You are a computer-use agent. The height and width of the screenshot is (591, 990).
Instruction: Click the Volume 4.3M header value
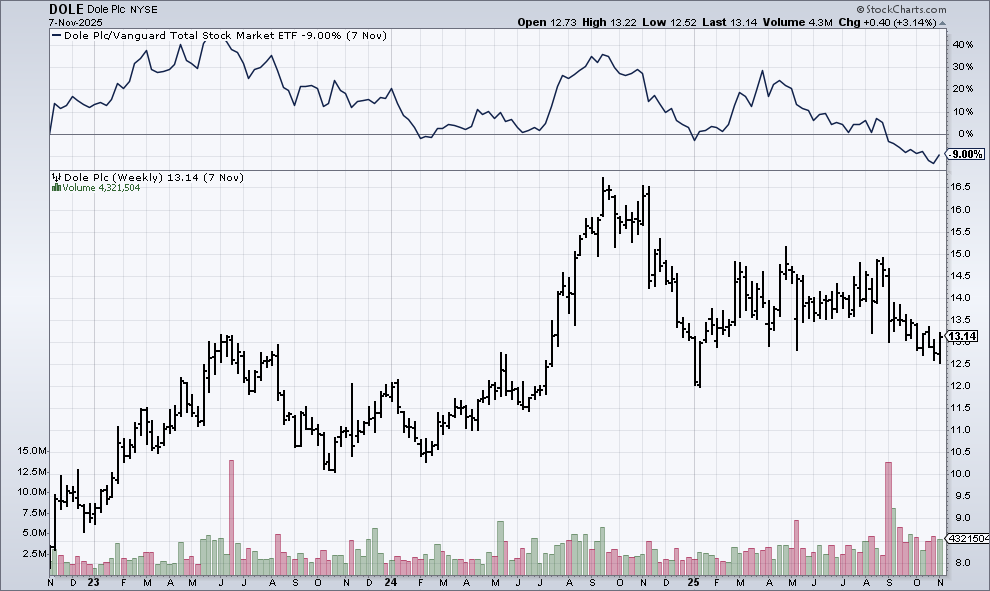tap(797, 22)
